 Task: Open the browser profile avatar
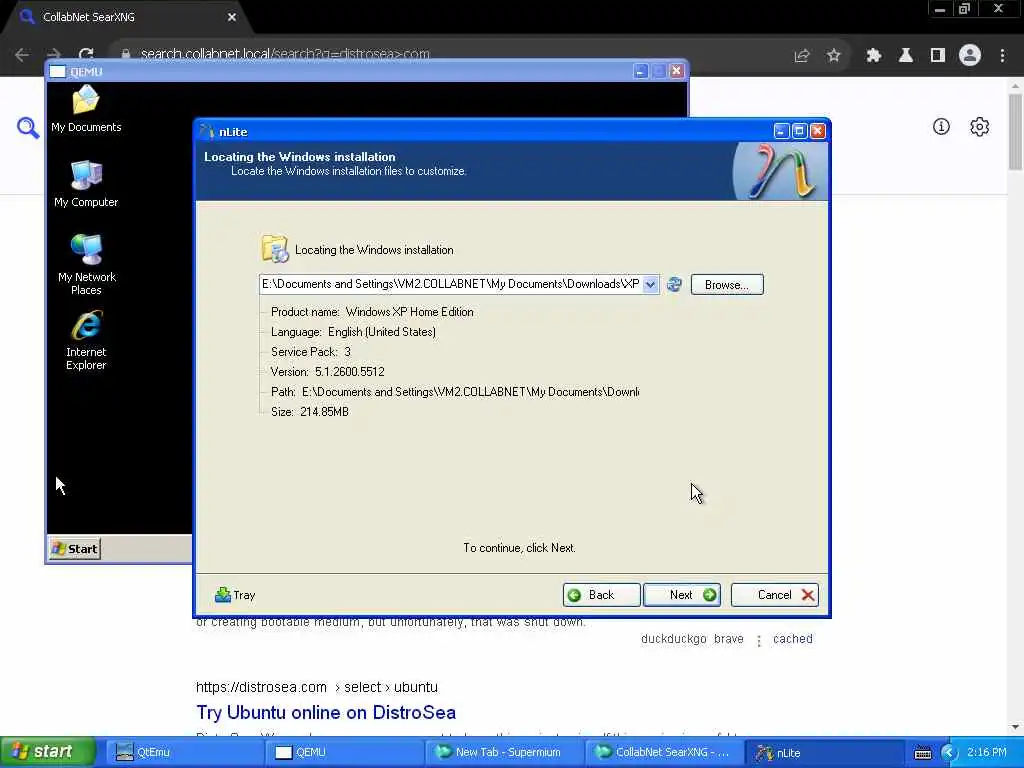[x=970, y=56]
